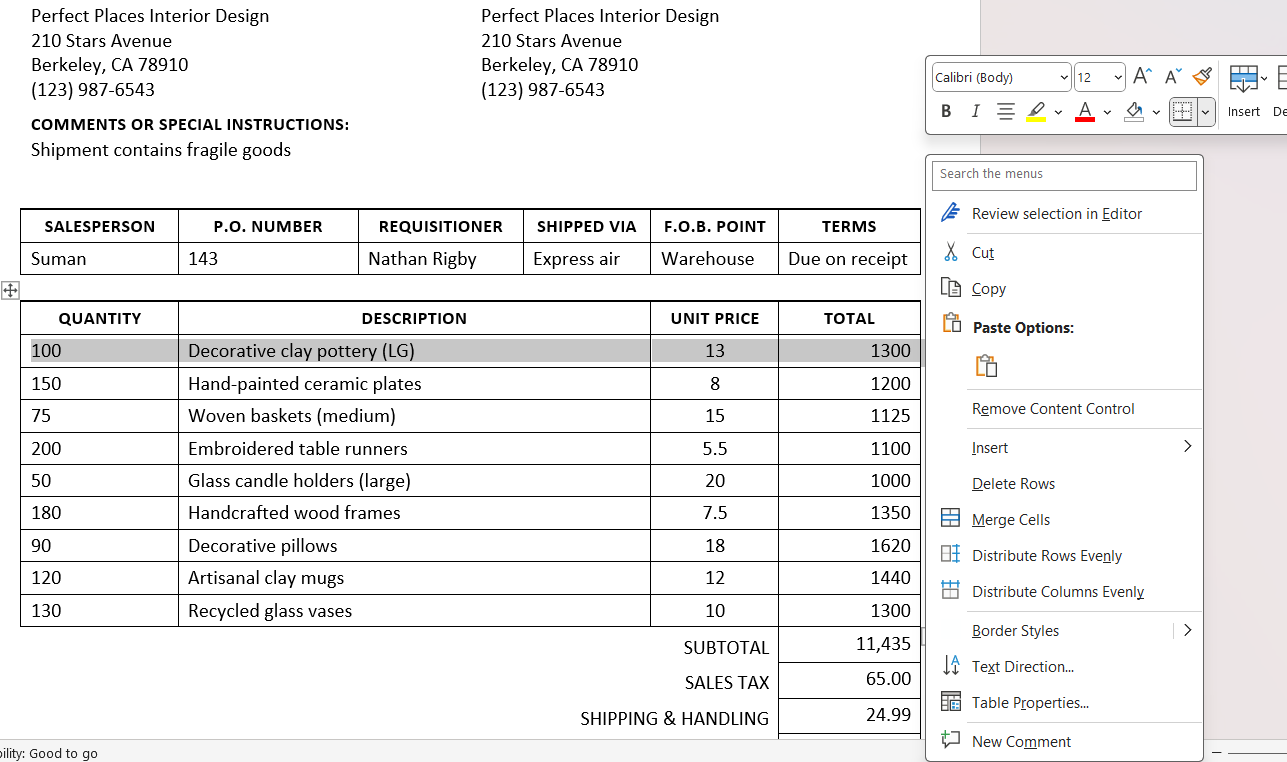Click the Distribute Rows Evenly icon
1287x762 pixels.
point(951,555)
